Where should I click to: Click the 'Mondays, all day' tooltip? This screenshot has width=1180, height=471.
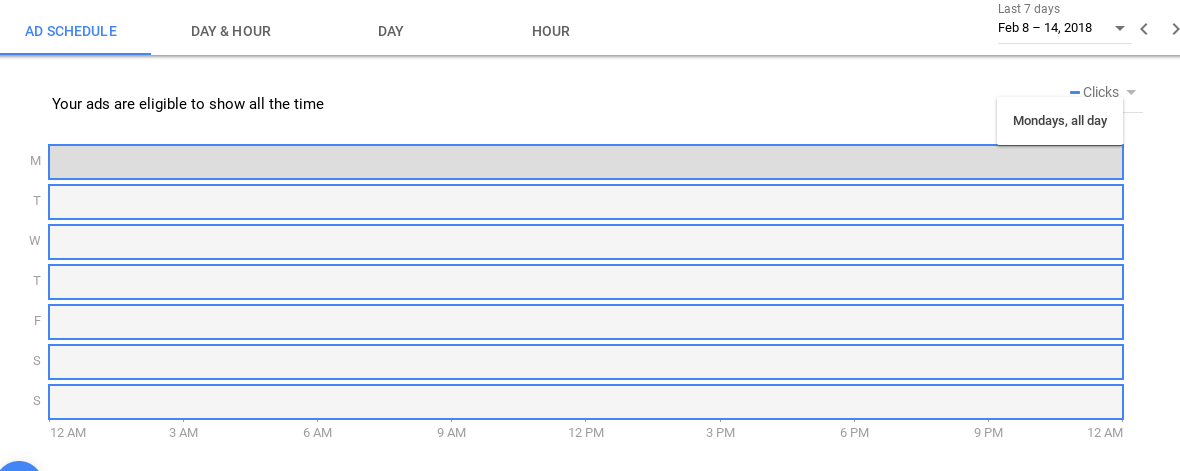click(1060, 121)
